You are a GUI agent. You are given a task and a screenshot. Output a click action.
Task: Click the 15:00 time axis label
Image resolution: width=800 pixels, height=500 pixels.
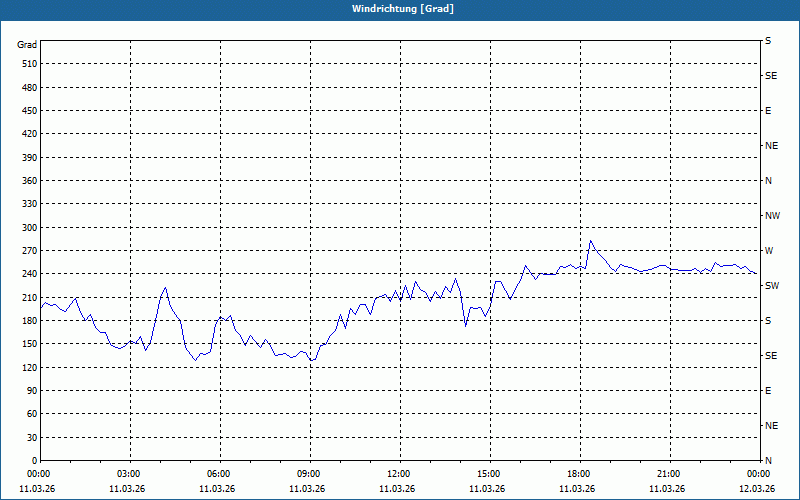489,474
